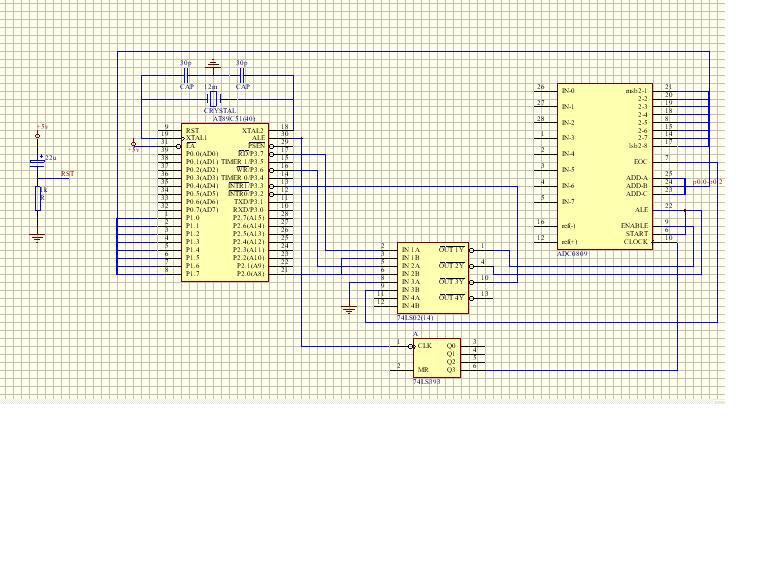
Task: Click the P2.0(A8) pin name
Action: (x=251, y=273)
